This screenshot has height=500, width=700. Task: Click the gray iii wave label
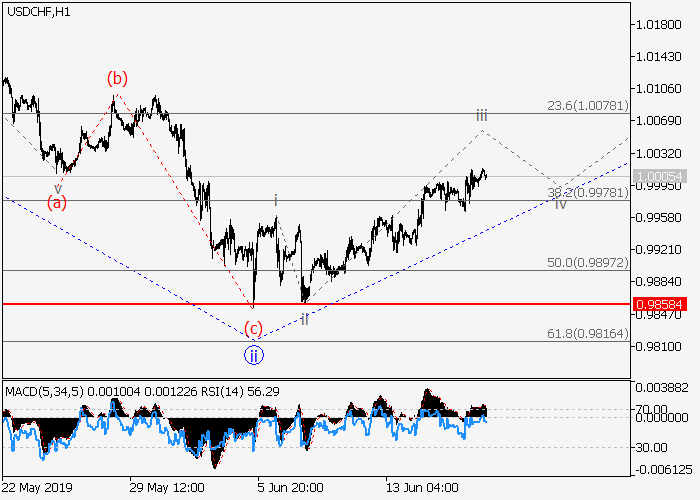(481, 115)
